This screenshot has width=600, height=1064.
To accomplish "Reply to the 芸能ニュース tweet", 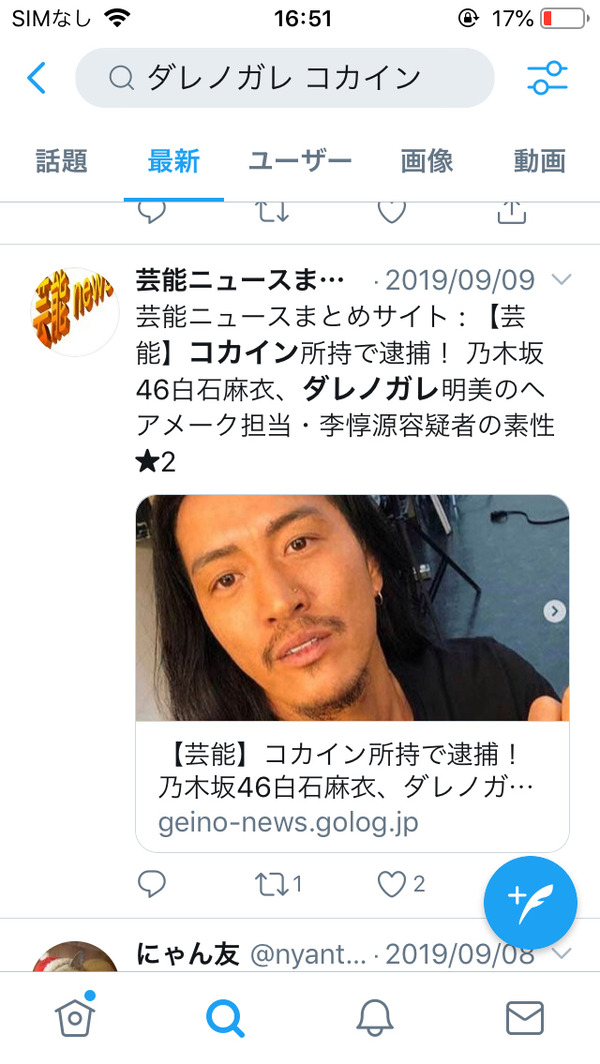I will coord(151,884).
